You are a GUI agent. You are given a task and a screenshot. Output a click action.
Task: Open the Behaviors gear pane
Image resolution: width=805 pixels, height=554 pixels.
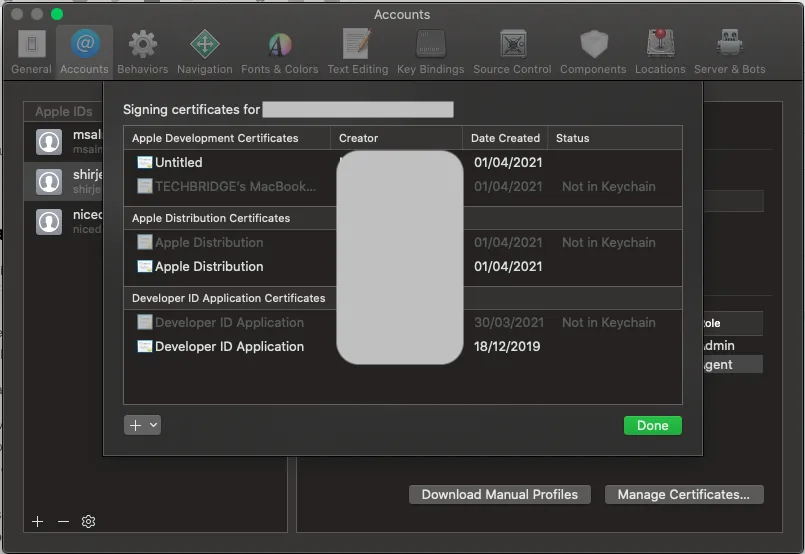tap(142, 52)
